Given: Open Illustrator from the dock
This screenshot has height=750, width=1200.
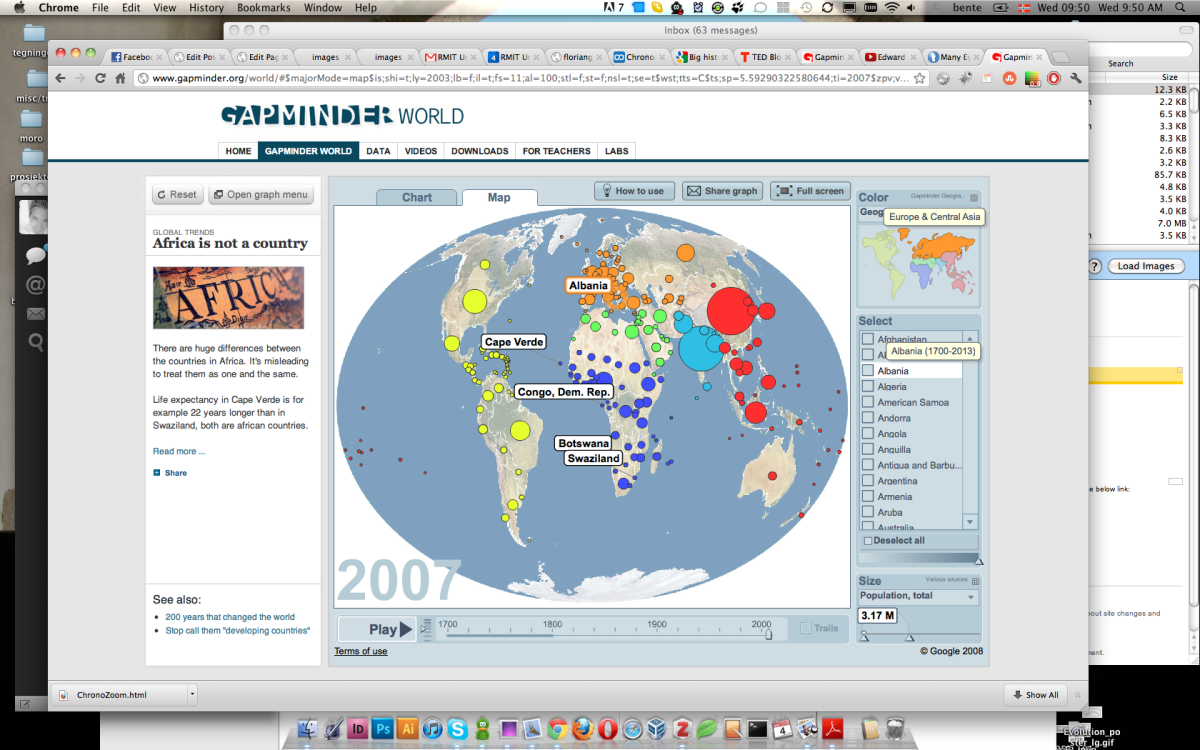Looking at the screenshot, I should [408, 729].
